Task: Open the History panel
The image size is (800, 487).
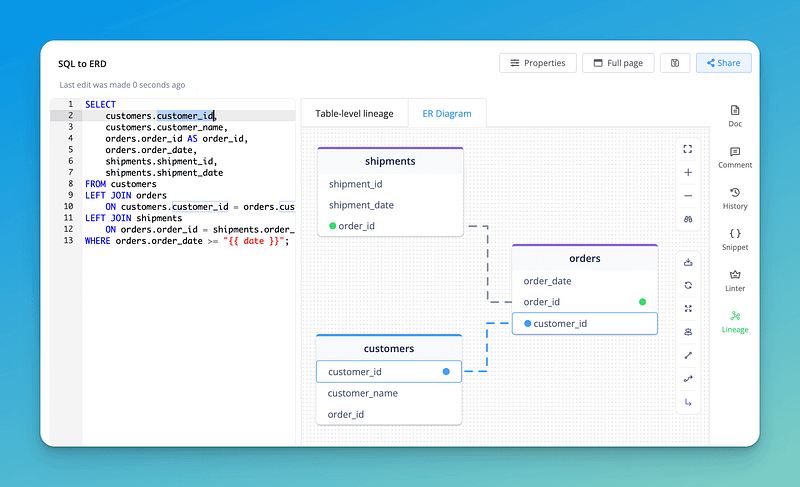Action: coord(735,198)
